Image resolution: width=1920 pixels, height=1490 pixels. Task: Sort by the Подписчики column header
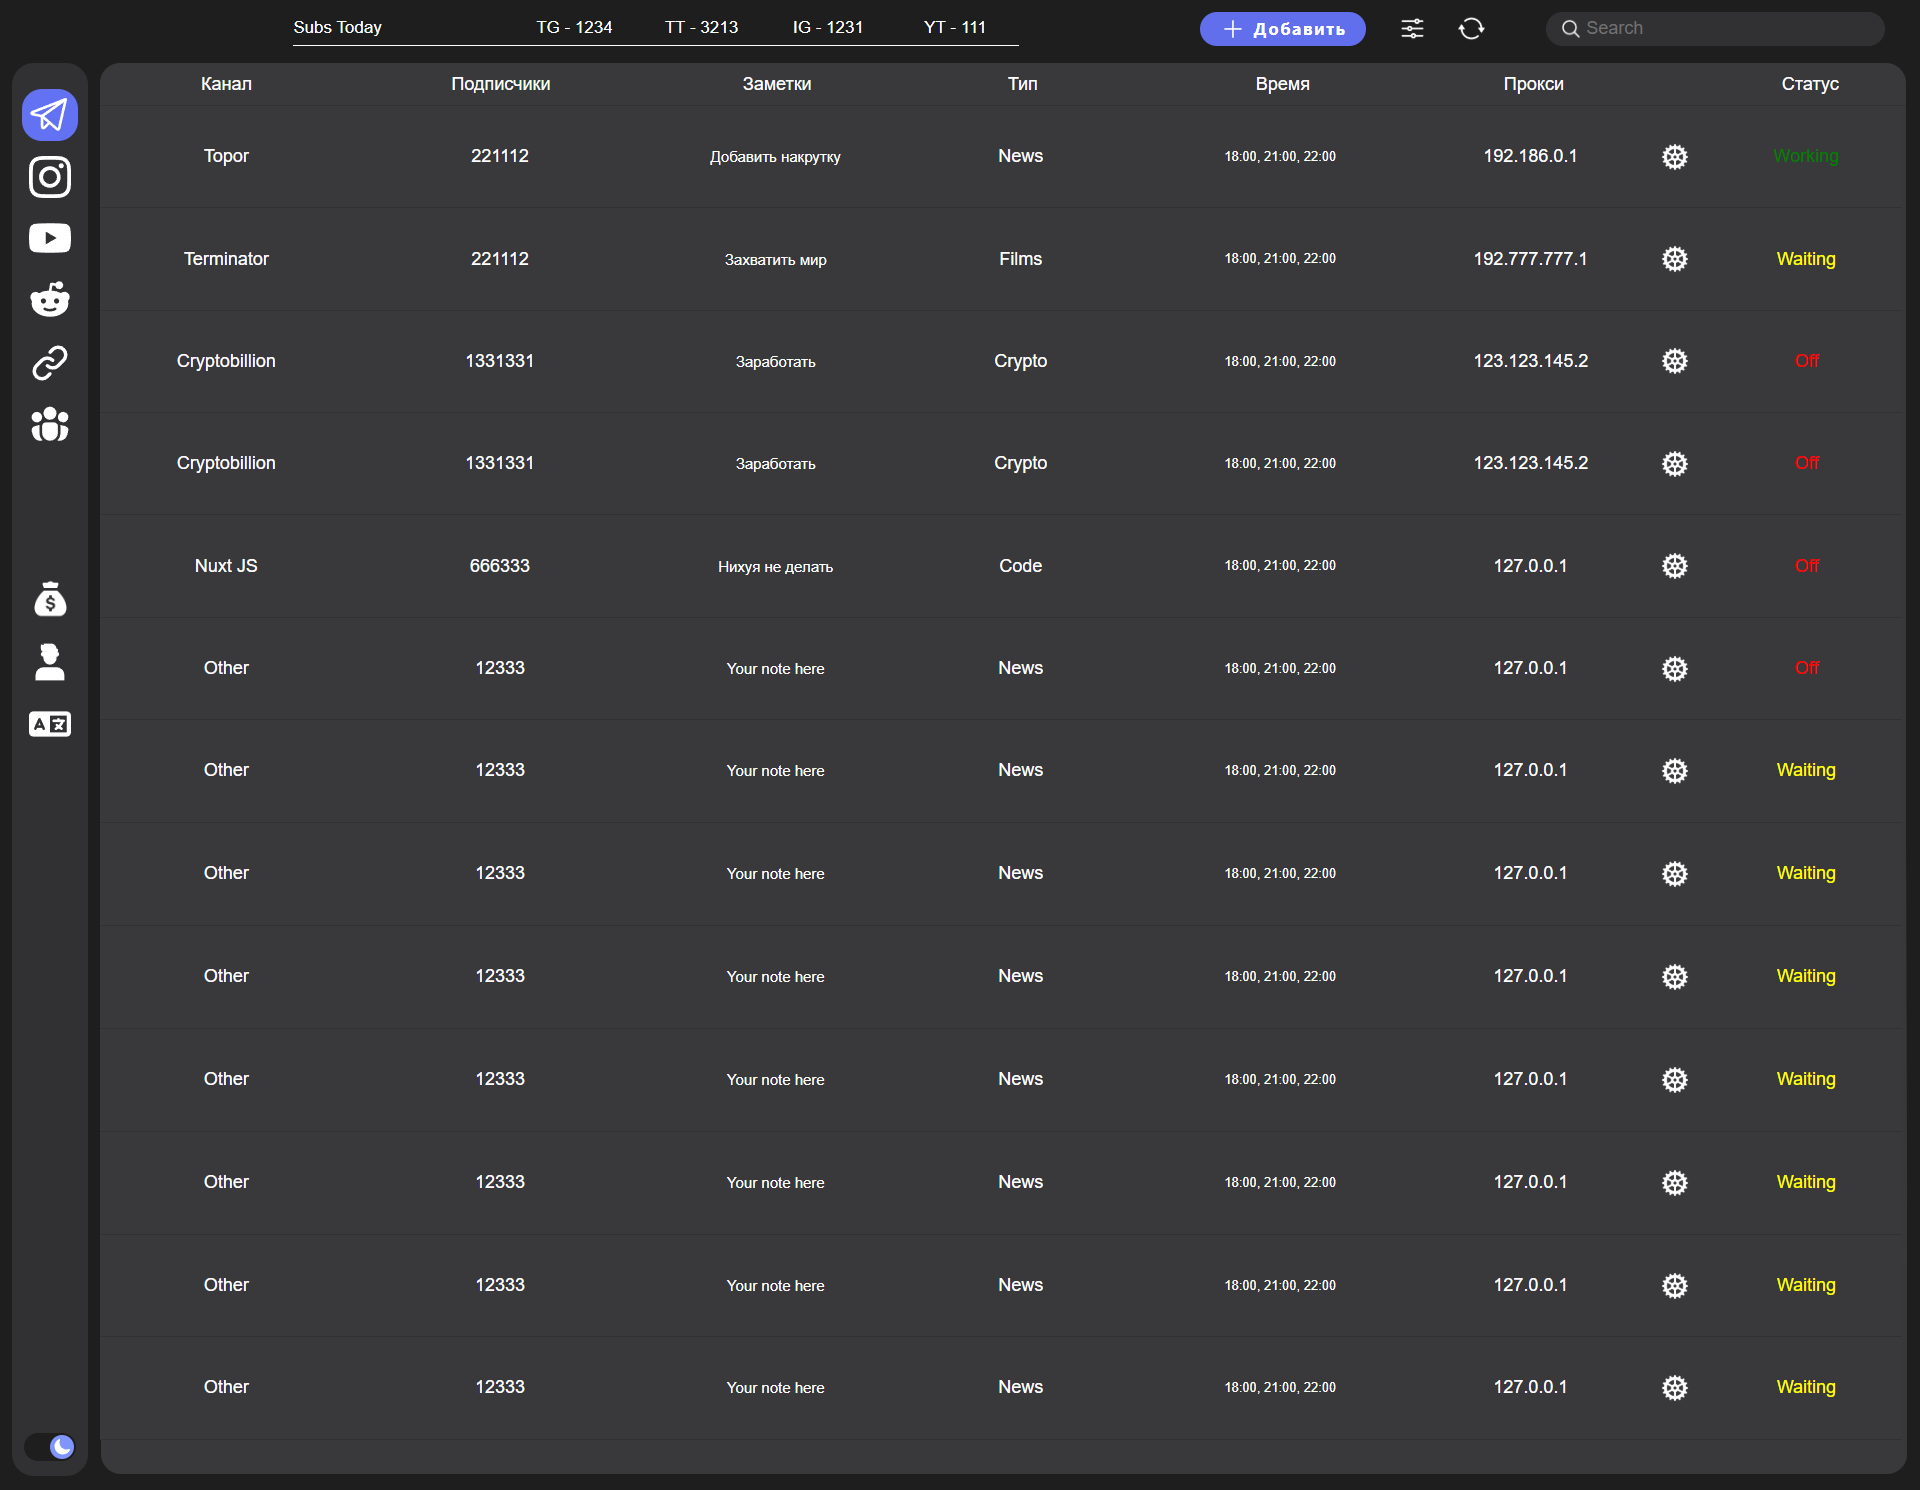pyautogui.click(x=500, y=84)
